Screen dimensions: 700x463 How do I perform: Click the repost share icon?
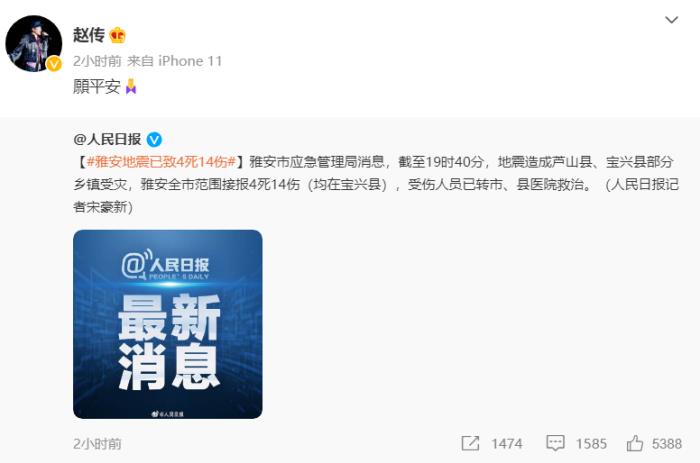coord(470,443)
